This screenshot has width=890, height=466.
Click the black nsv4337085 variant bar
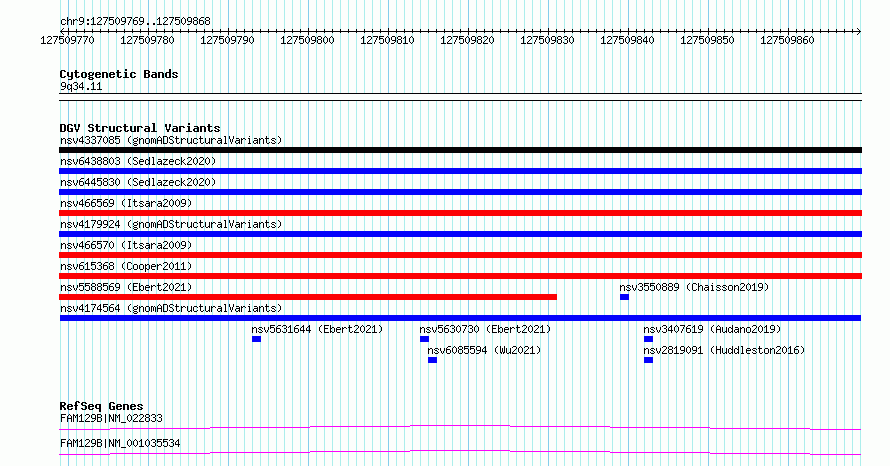pyautogui.click(x=460, y=150)
